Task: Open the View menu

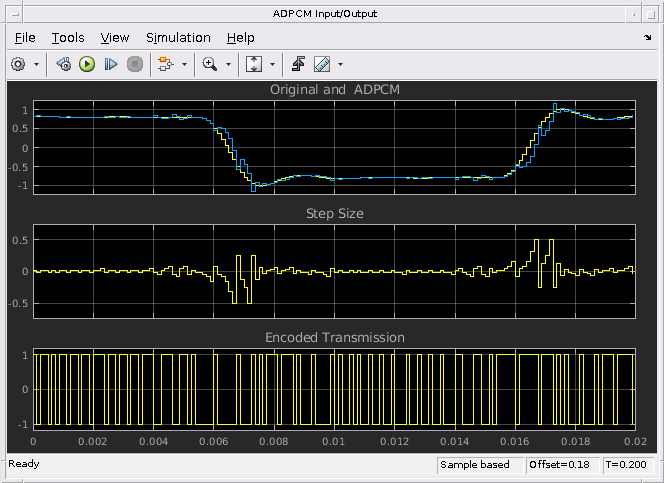Action: [x=115, y=38]
